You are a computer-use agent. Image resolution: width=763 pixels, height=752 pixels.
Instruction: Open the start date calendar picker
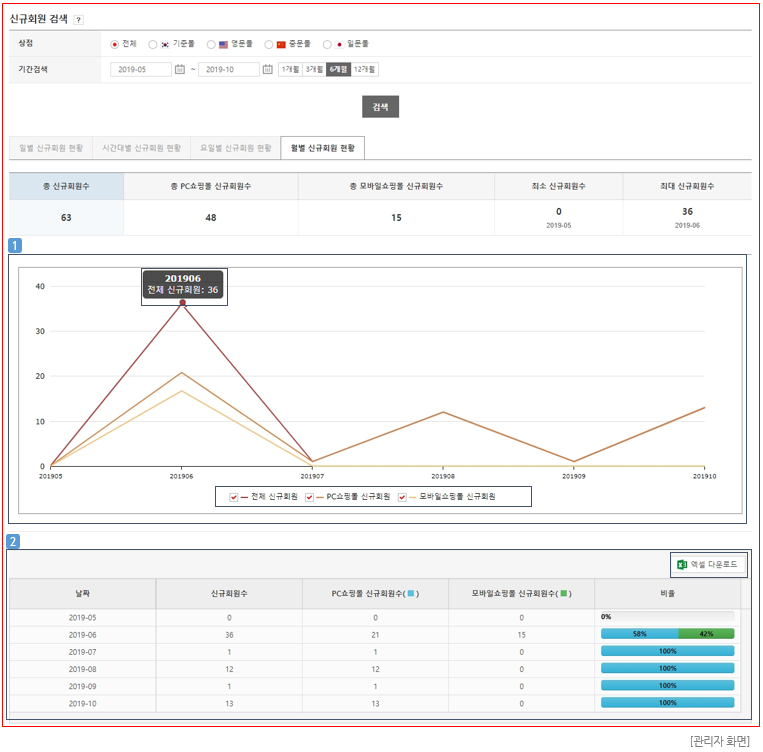pos(180,70)
